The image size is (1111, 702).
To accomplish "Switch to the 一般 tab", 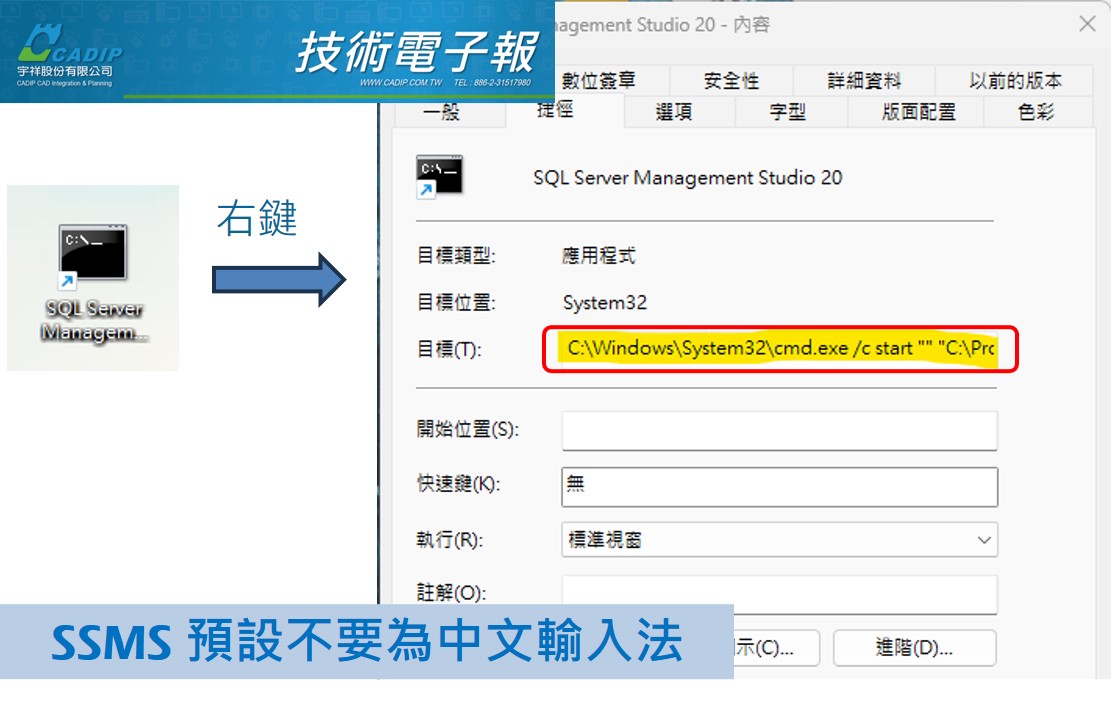I will coord(448,112).
